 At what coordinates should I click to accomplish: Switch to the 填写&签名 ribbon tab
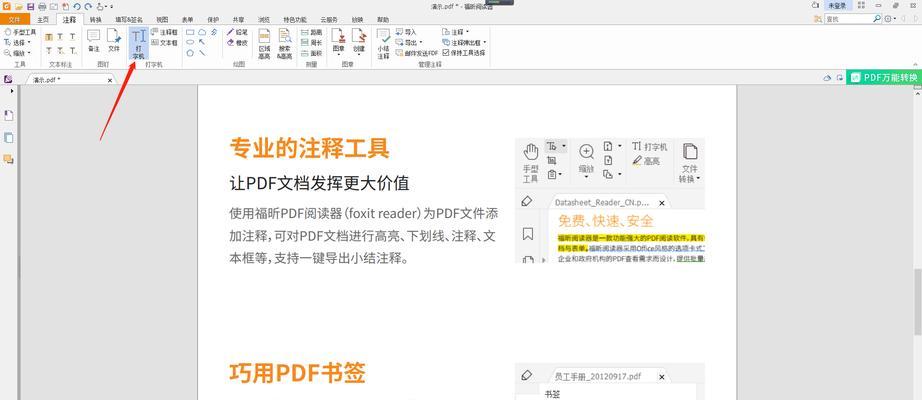[x=129, y=19]
